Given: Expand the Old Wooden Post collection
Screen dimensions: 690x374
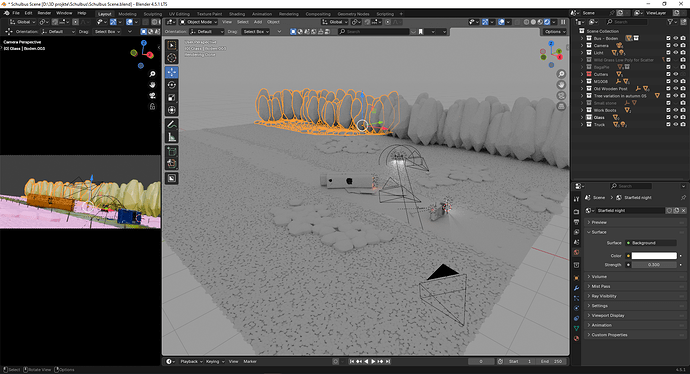Looking at the screenshot, I should (x=582, y=88).
